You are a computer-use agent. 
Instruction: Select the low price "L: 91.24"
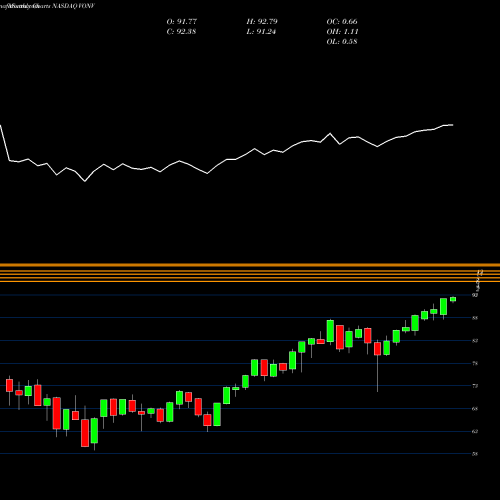261,32
